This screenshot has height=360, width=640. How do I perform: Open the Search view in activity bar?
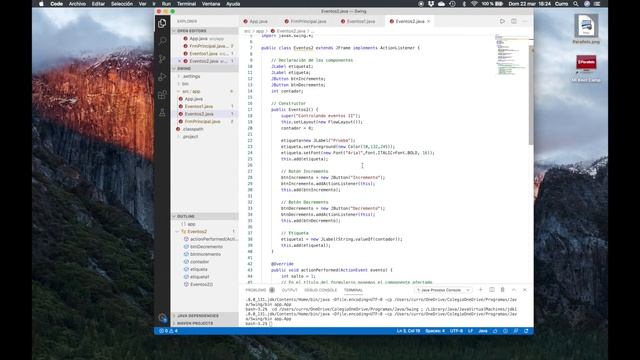(162, 40)
